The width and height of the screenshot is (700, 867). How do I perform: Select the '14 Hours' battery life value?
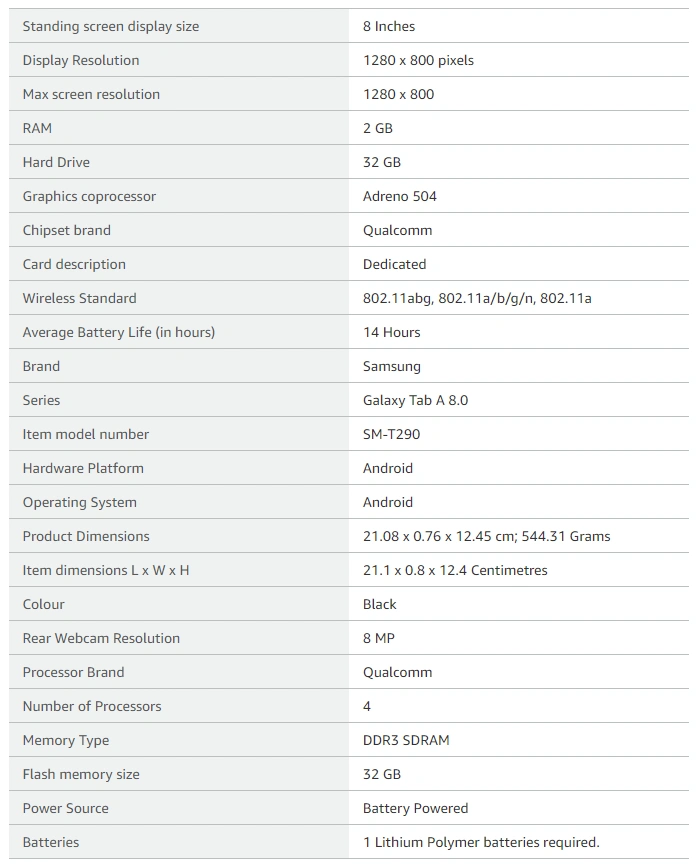tap(391, 332)
